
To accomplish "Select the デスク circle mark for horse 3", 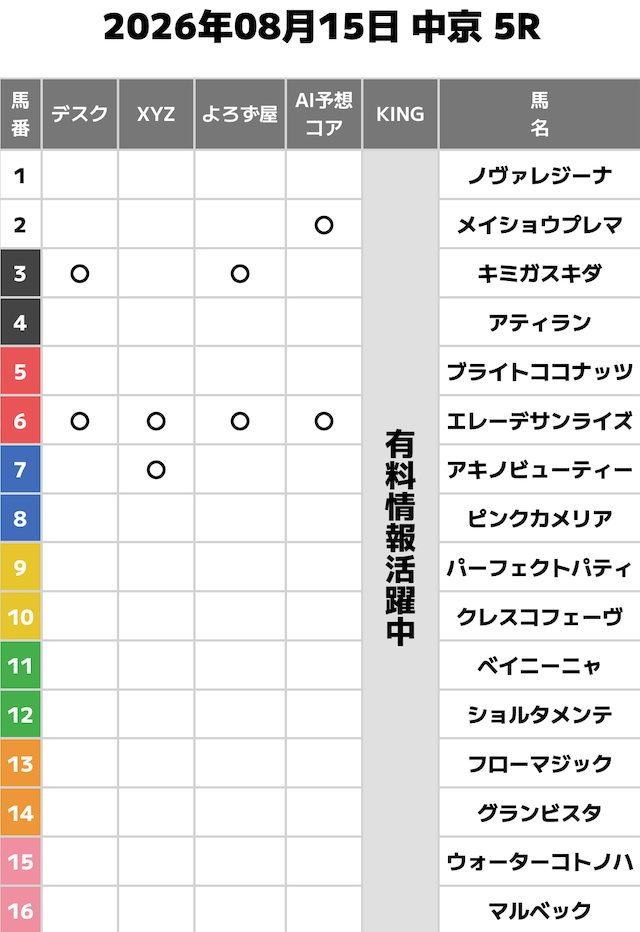I will [80, 274].
